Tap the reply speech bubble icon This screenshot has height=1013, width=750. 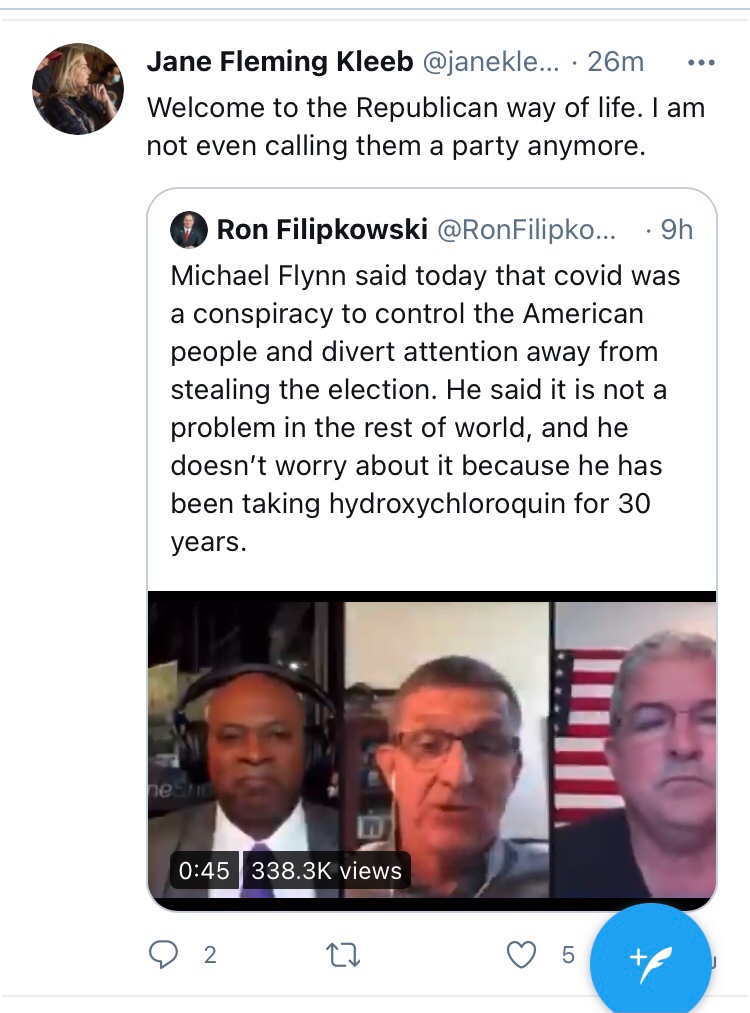point(163,955)
